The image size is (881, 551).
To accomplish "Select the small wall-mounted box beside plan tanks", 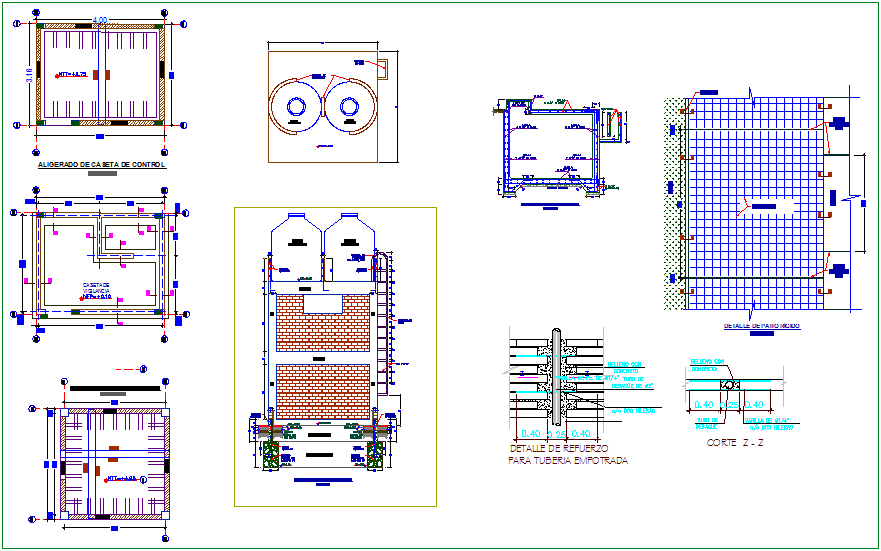I will 380,67.
